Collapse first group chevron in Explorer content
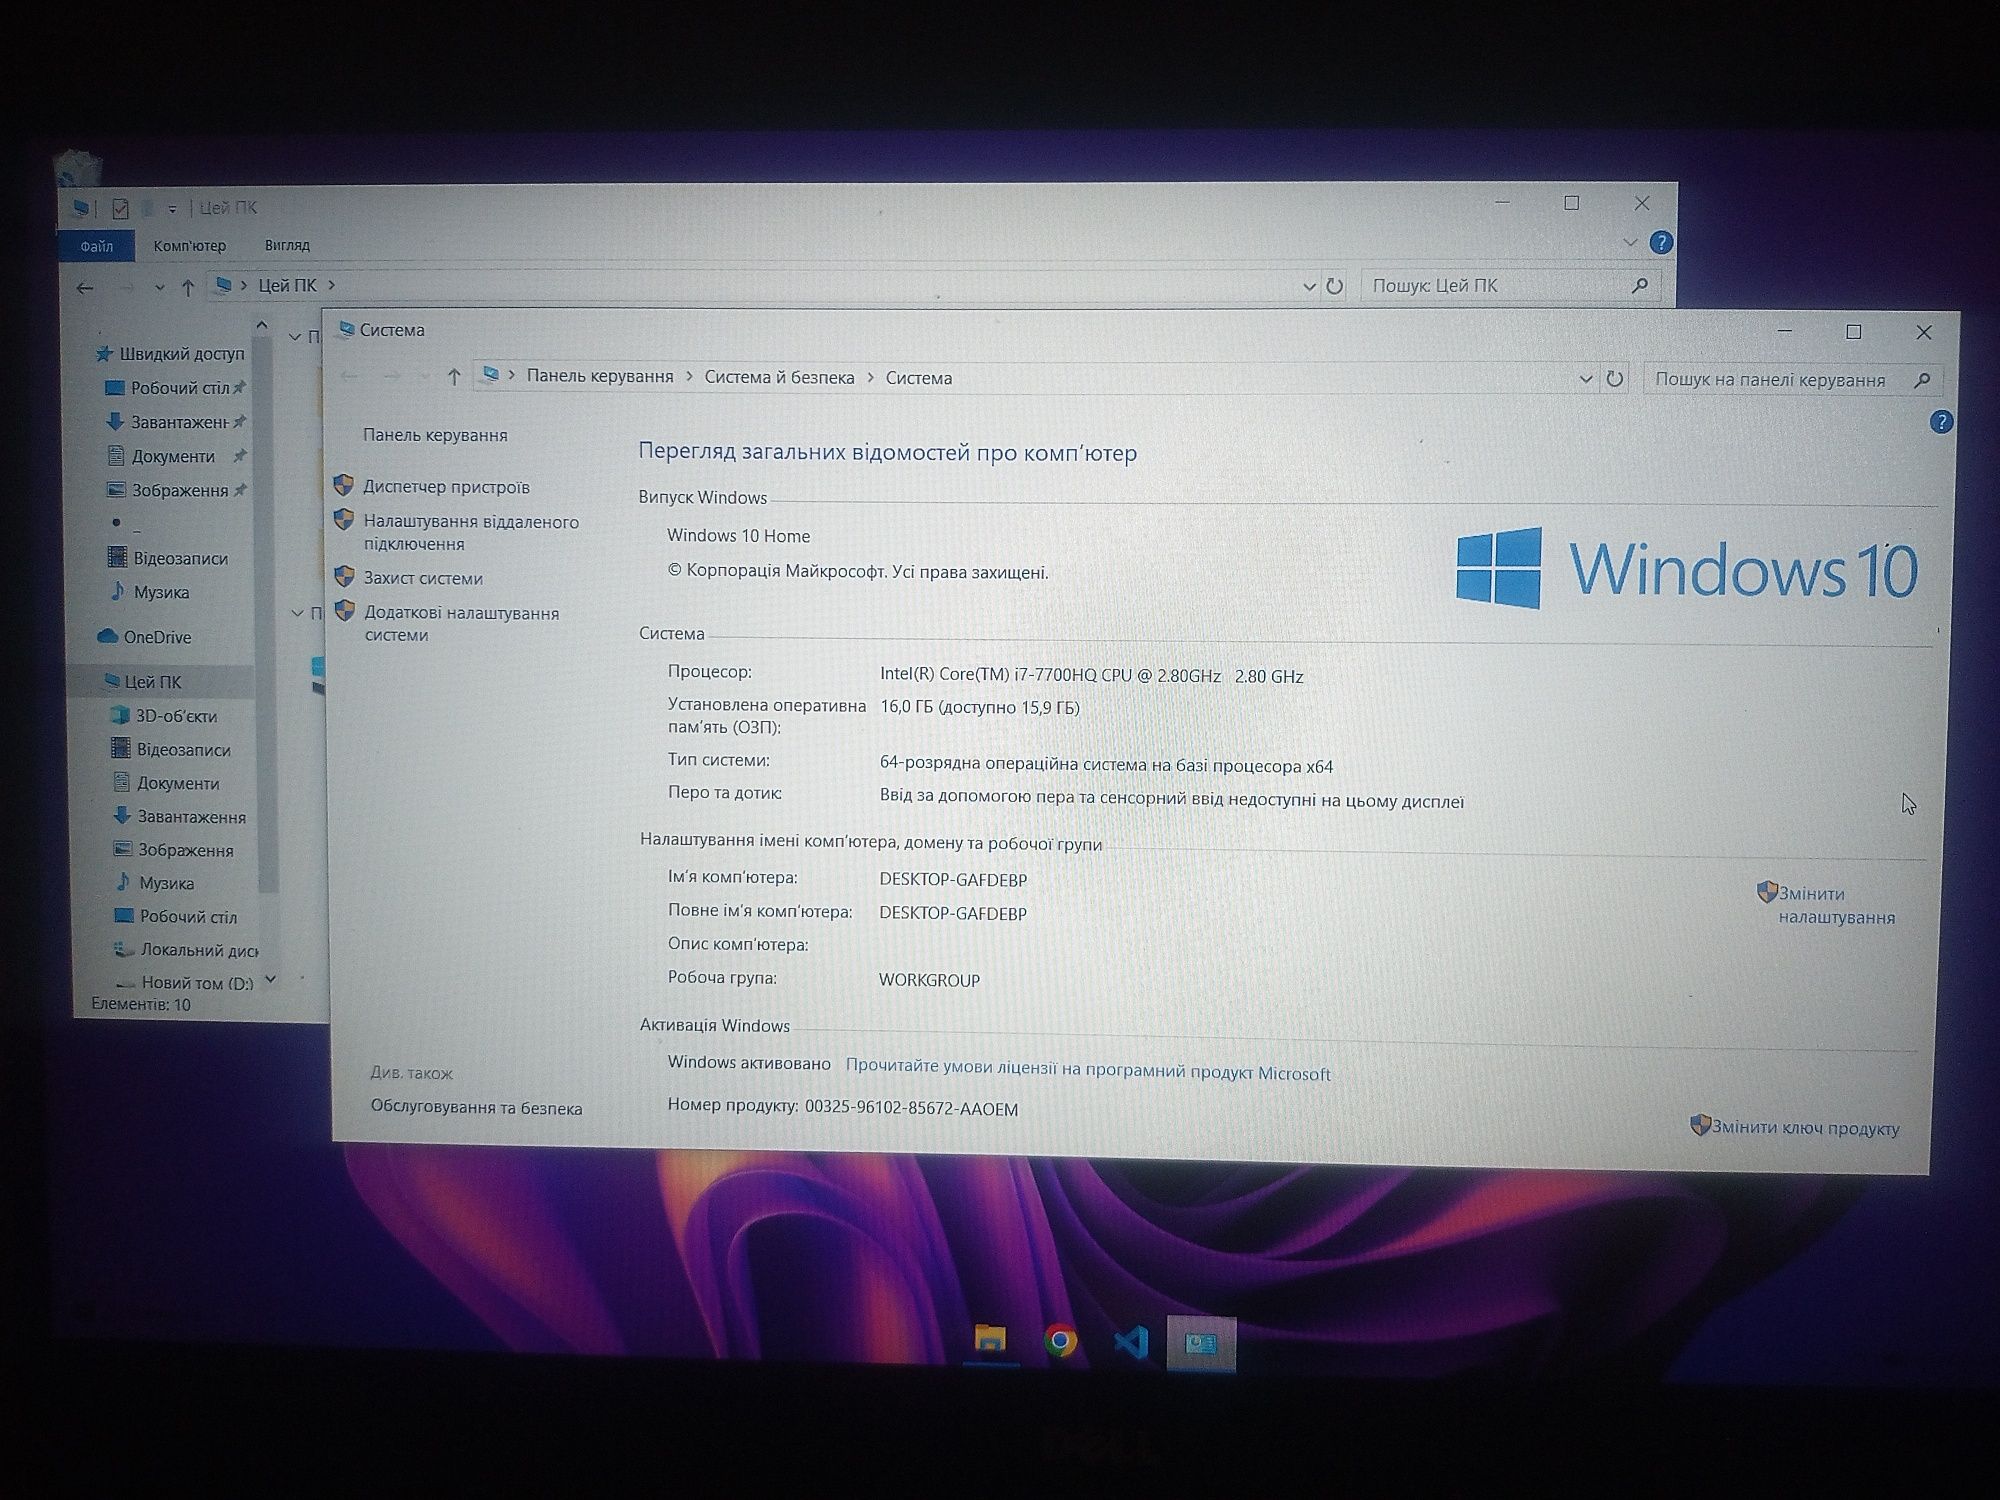 (294, 337)
